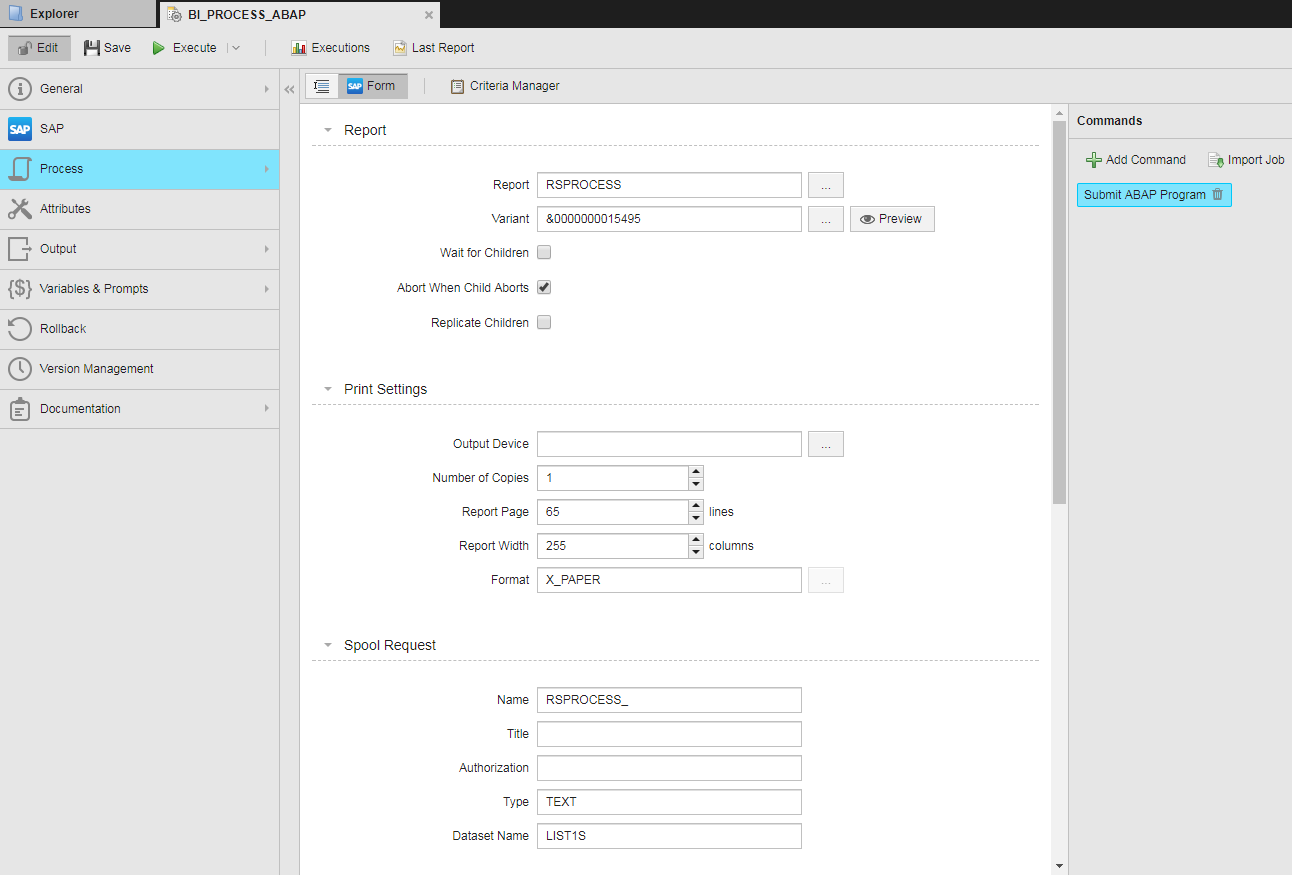Click the Dataset Name input field

click(669, 836)
